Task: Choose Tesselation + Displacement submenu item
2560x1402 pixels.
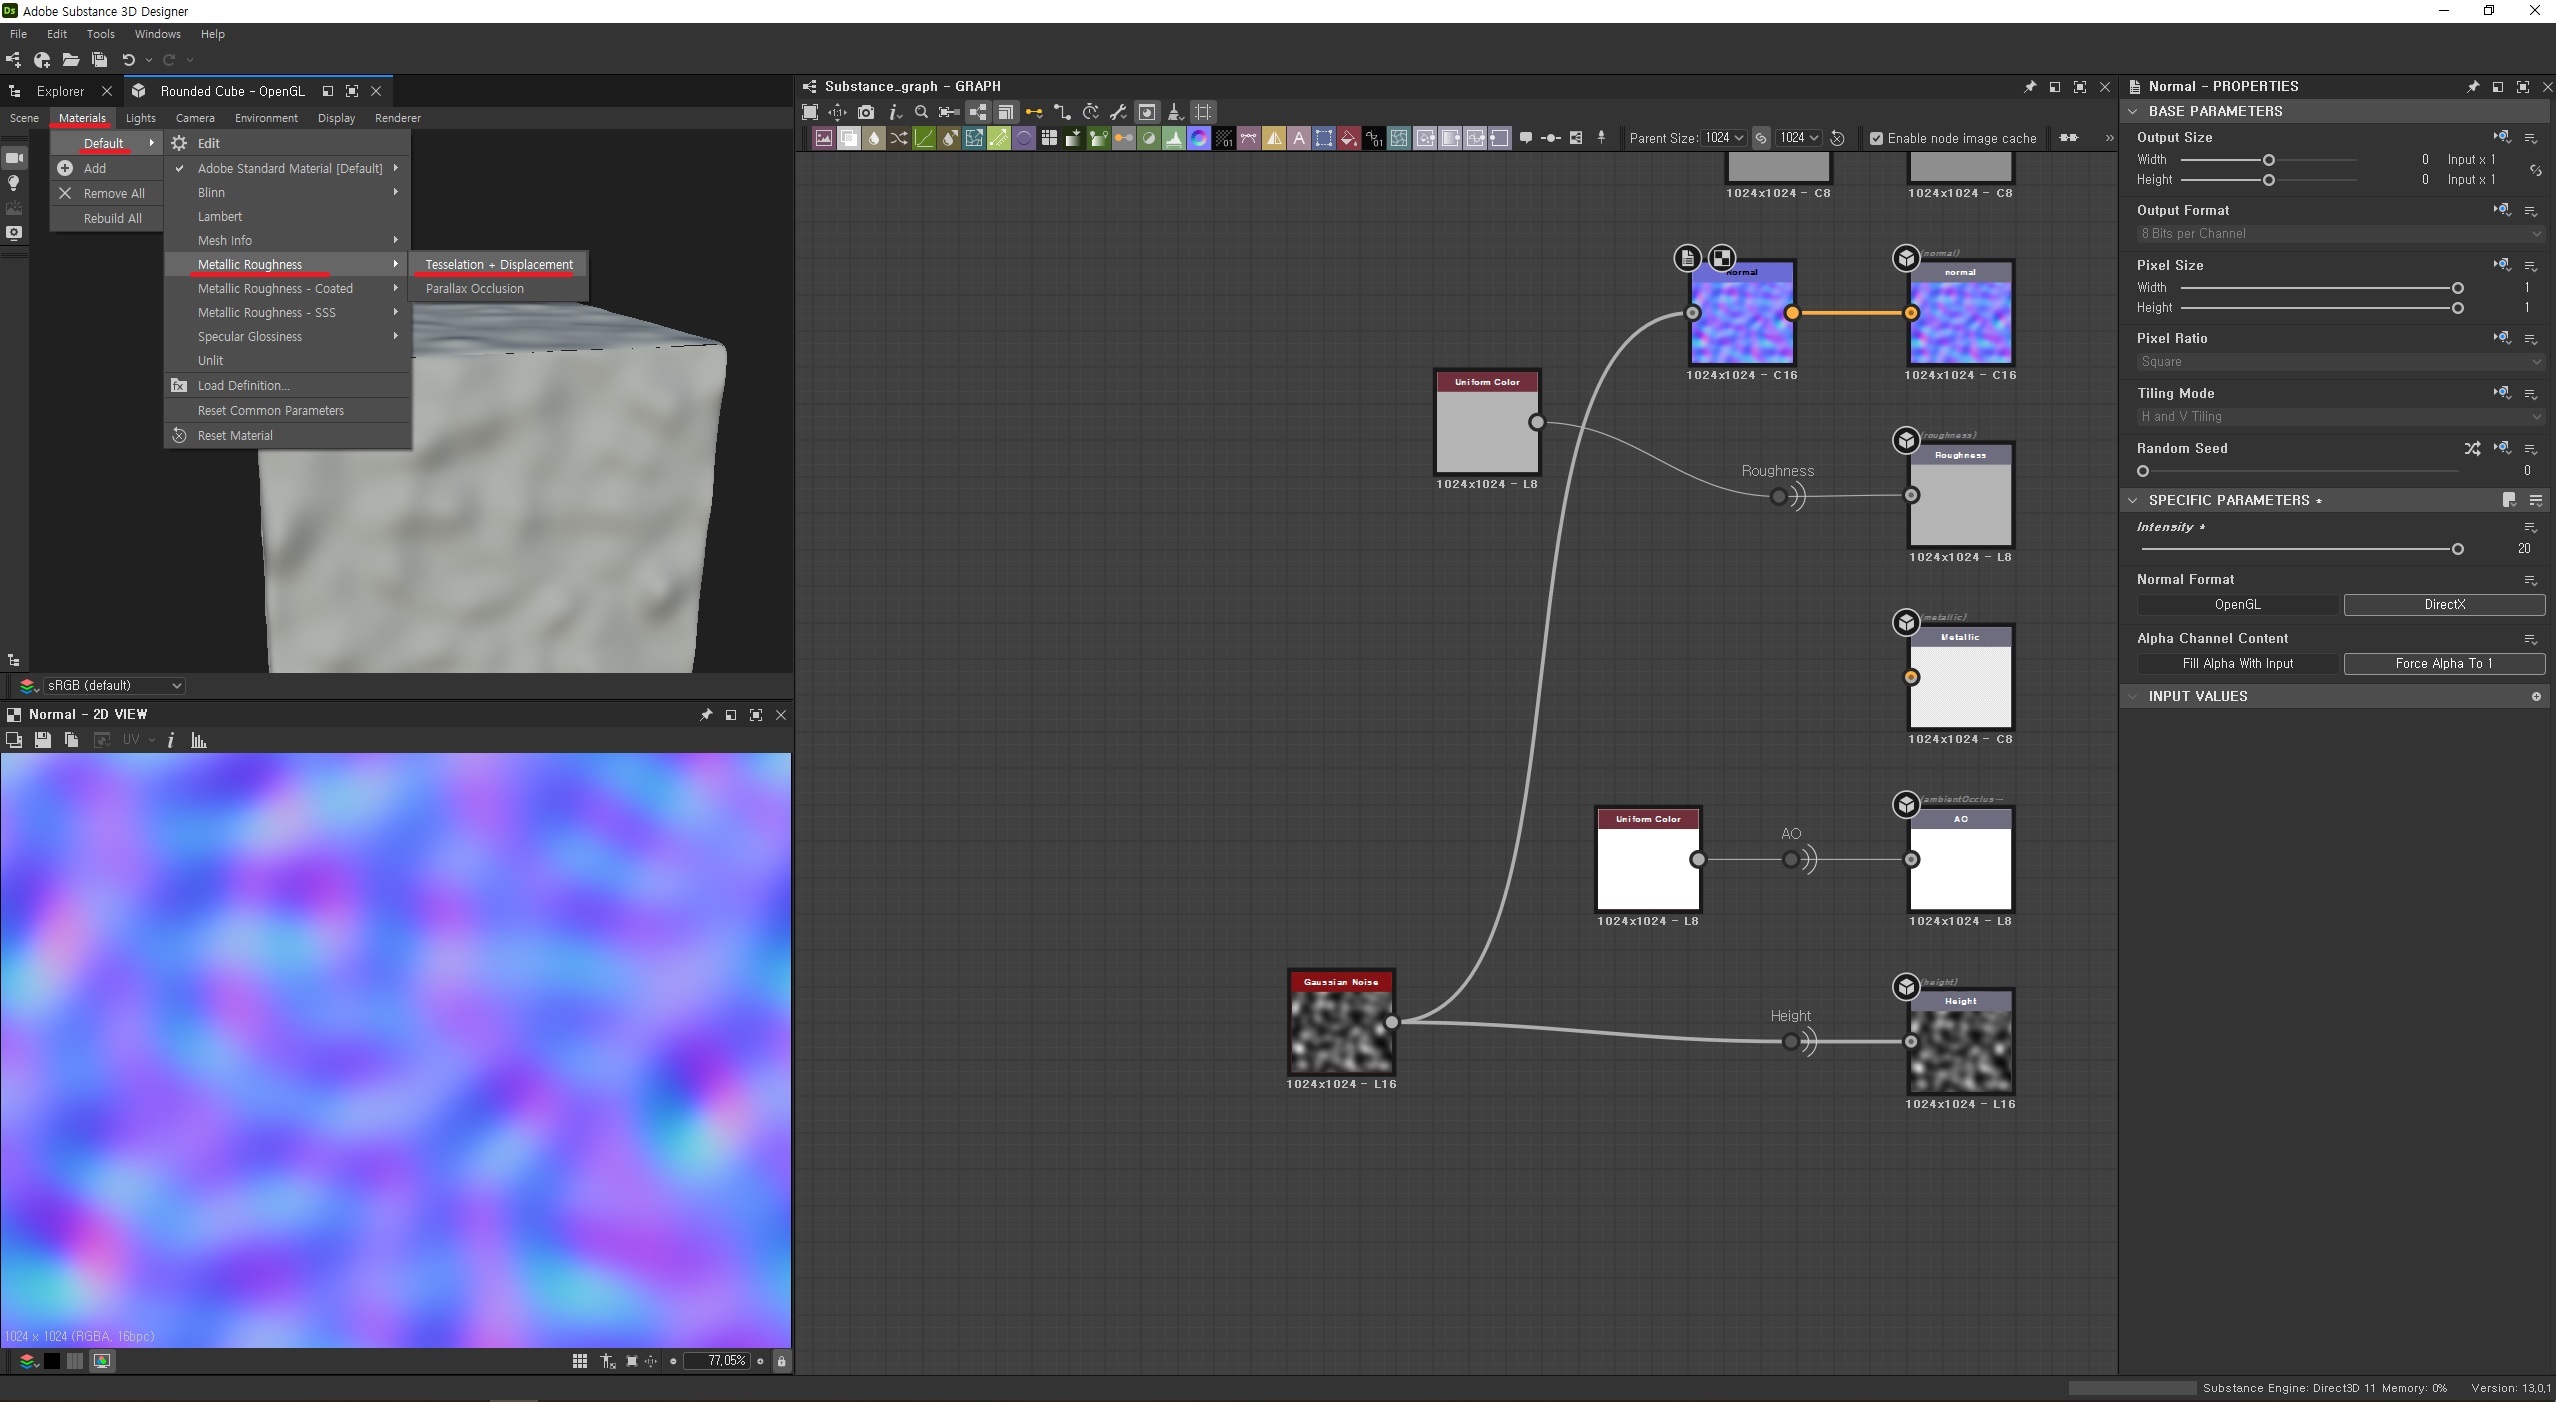Action: 499,265
